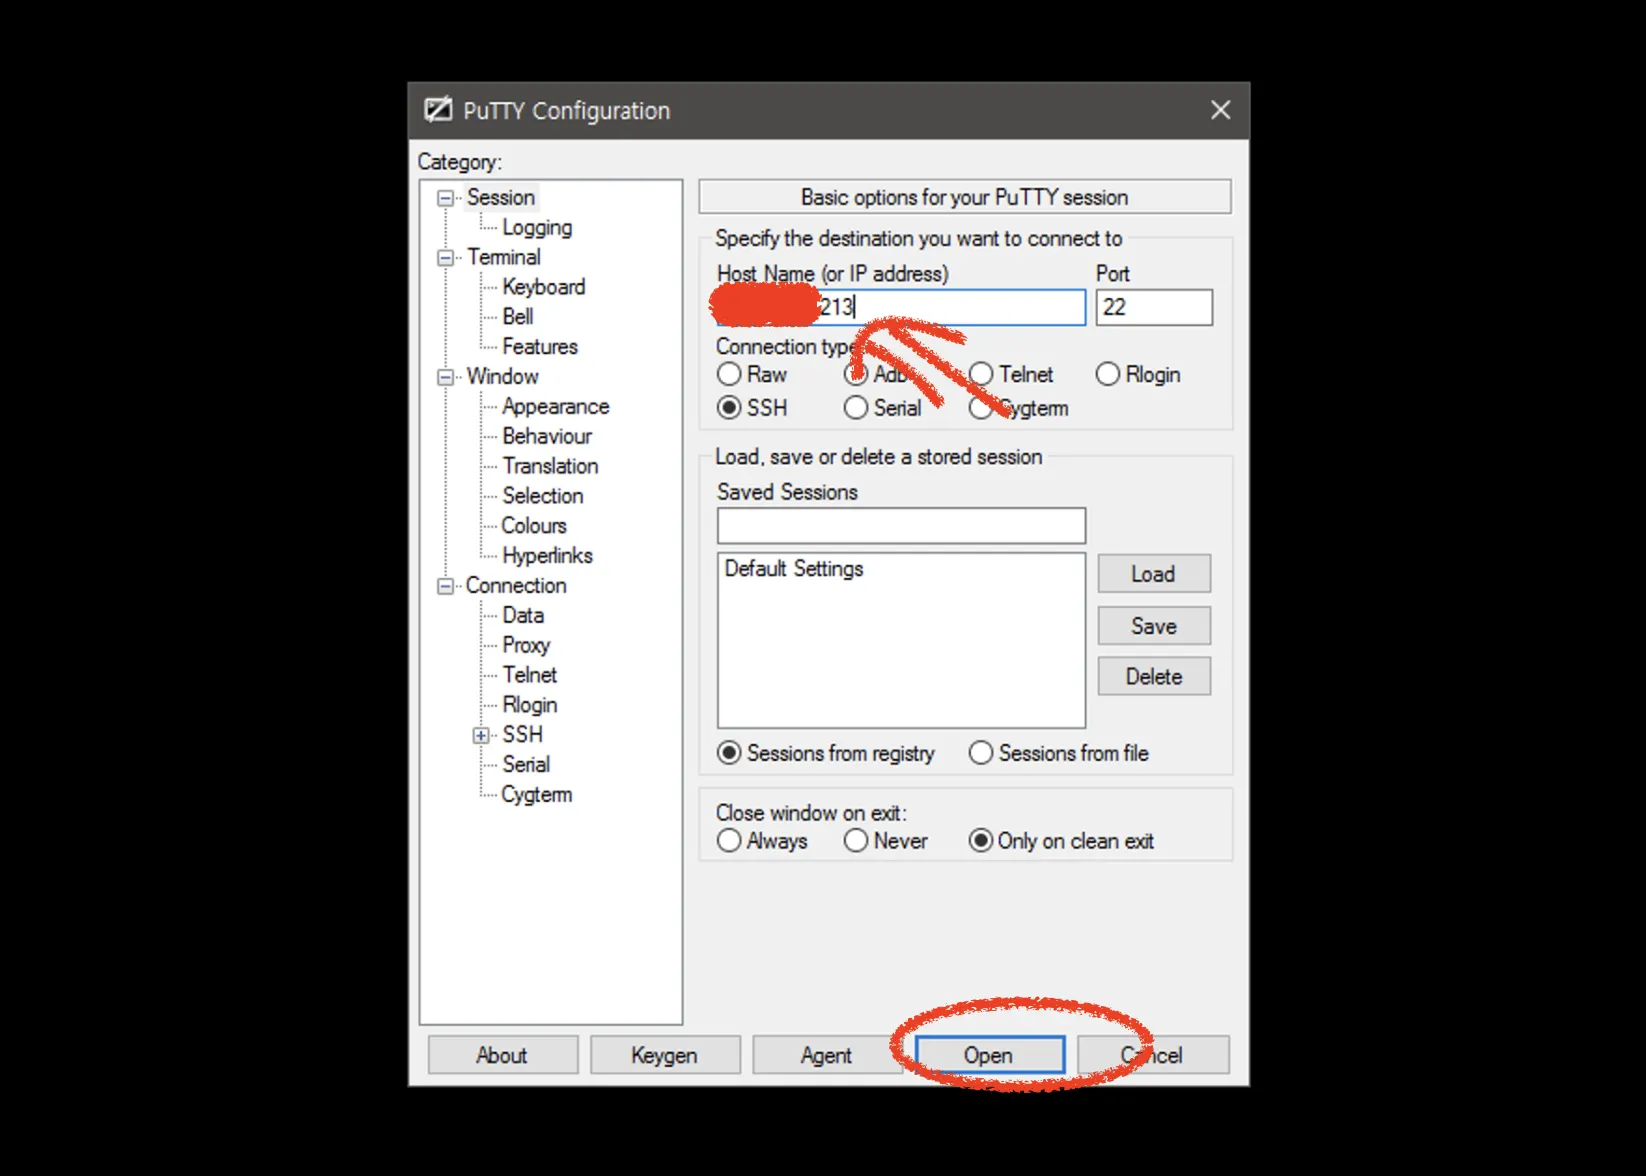Focus the Port number field
The height and width of the screenshot is (1176, 1646).
pos(1154,307)
